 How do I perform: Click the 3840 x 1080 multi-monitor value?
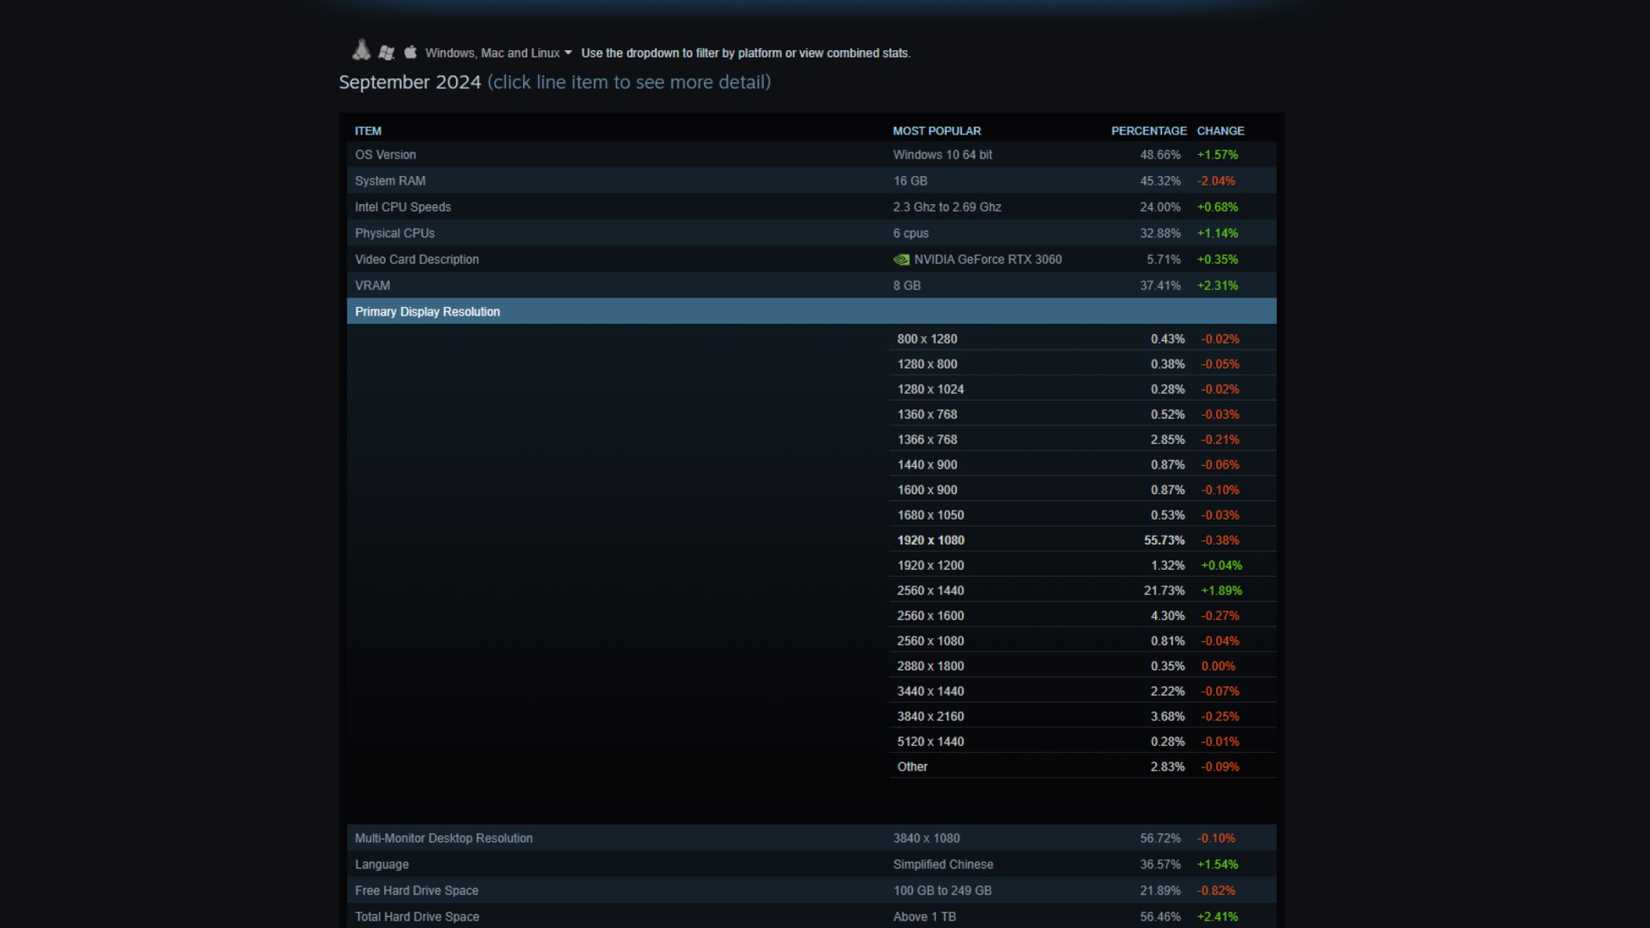tap(926, 838)
